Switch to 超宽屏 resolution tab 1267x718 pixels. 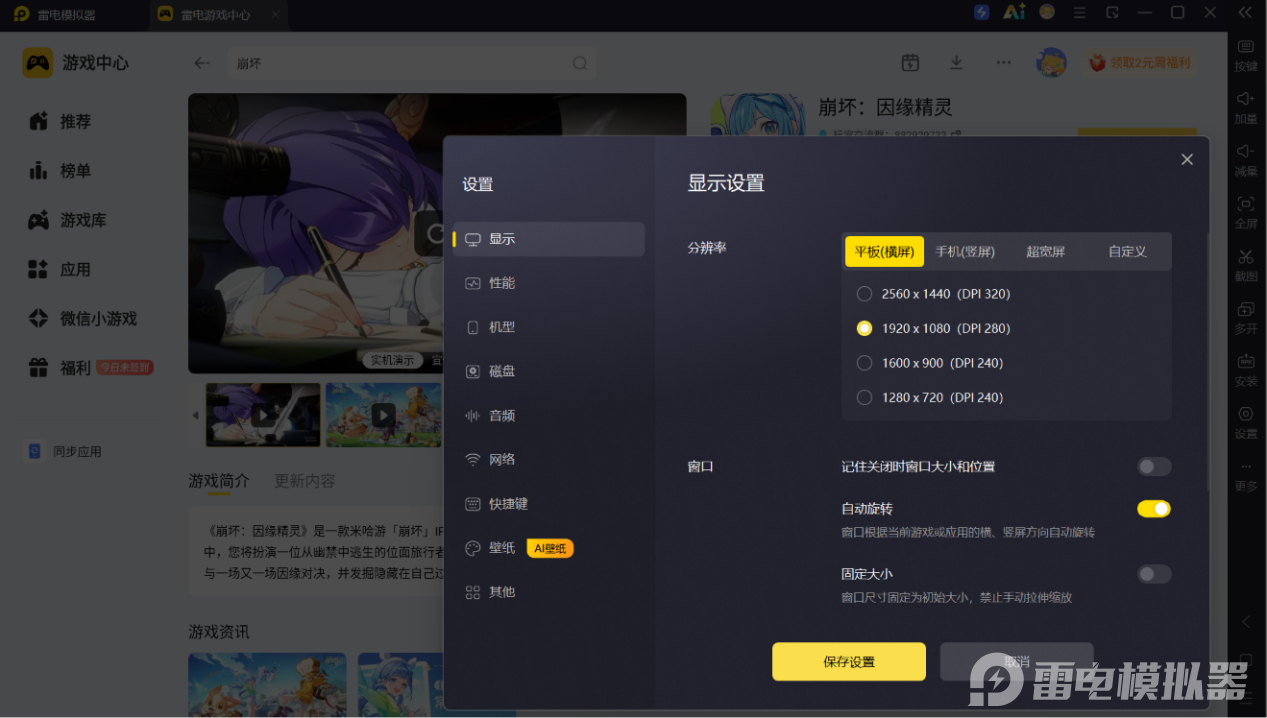click(1046, 252)
